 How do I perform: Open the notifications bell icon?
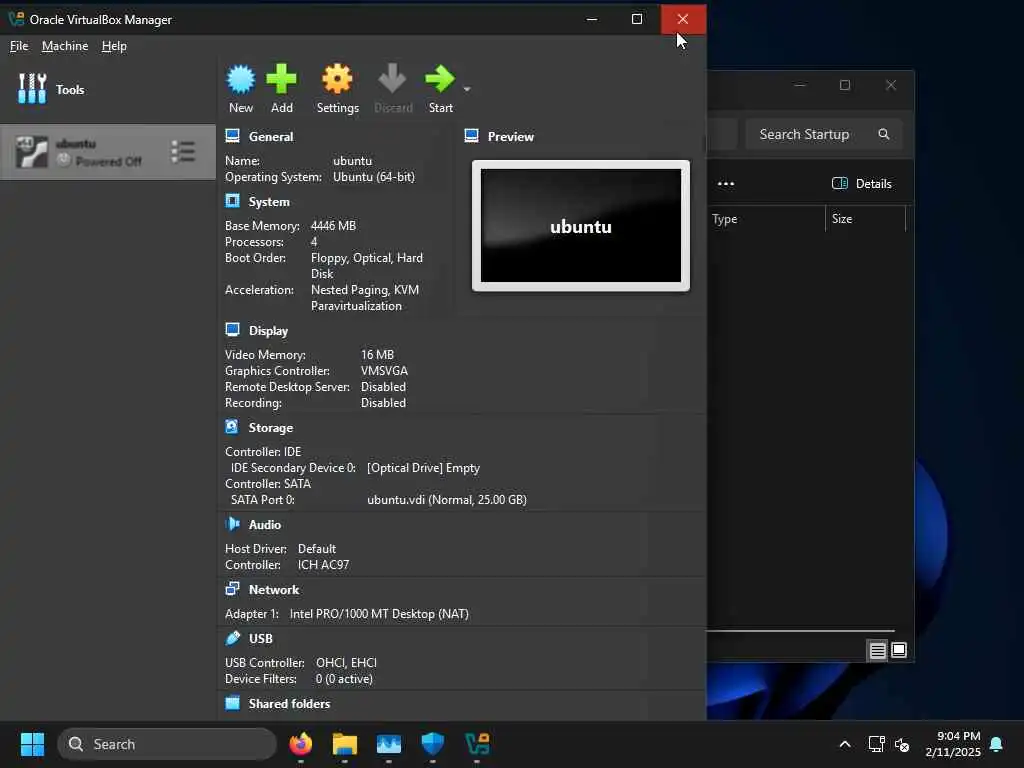coord(996,744)
